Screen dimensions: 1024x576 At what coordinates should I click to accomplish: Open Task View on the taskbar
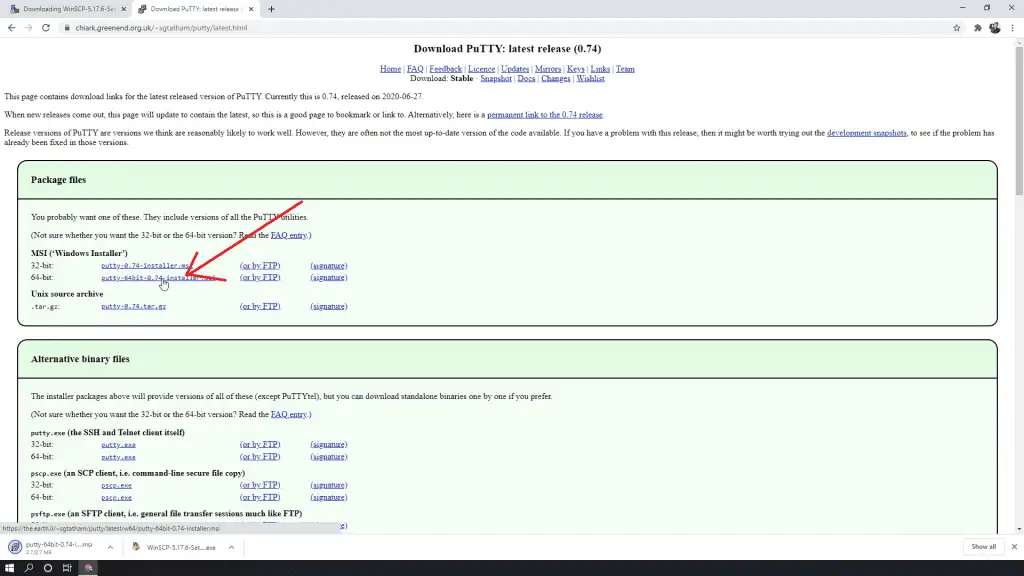(67, 568)
